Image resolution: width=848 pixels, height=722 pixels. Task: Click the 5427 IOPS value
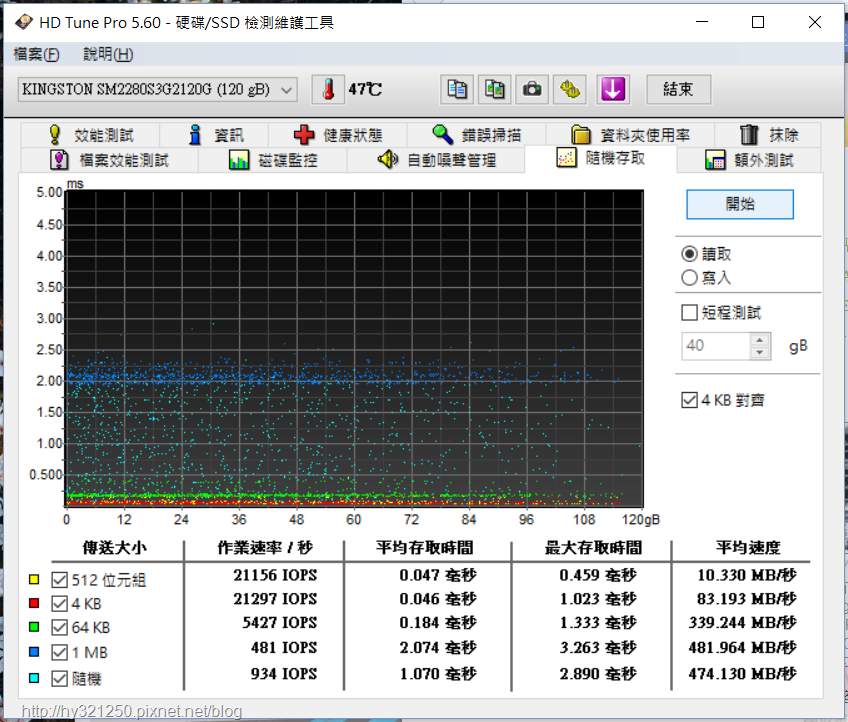(x=280, y=623)
